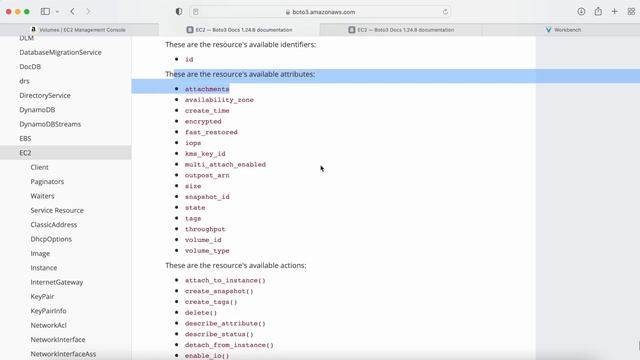Open DocDB in the sidebar
This screenshot has width=640, height=360.
point(30,67)
